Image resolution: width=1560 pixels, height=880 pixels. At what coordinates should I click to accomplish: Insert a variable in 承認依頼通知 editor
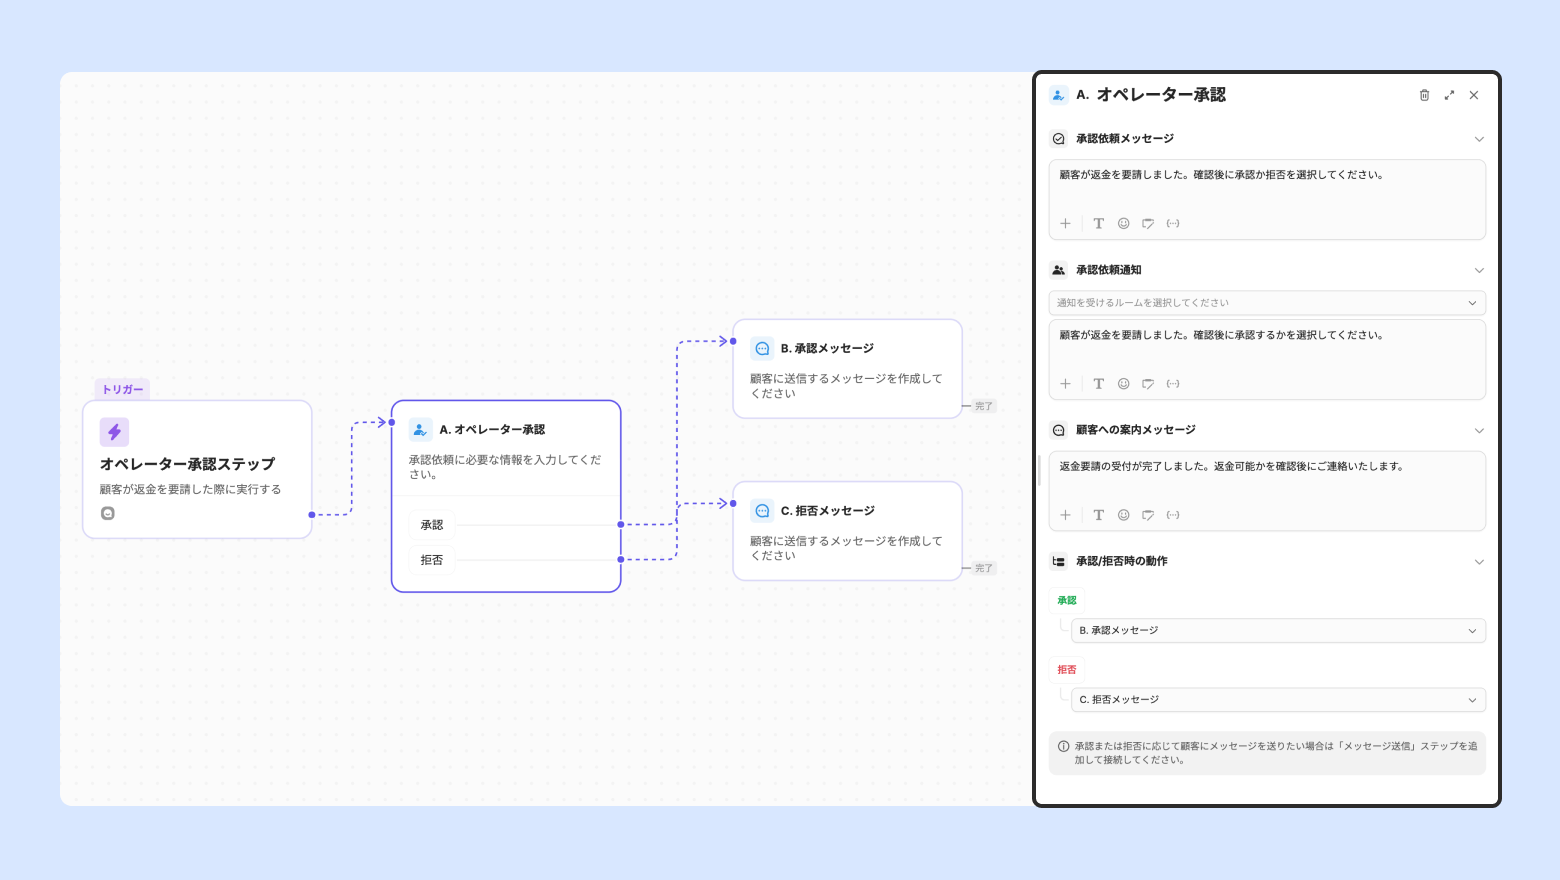(x=1173, y=384)
